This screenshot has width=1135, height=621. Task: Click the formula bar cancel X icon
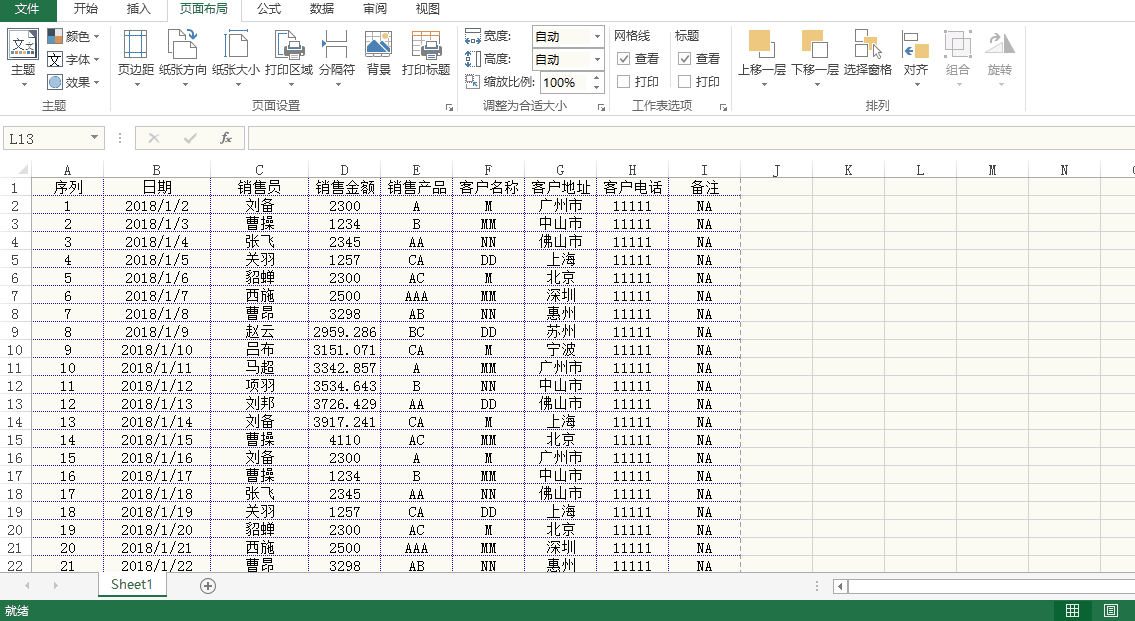[x=153, y=138]
